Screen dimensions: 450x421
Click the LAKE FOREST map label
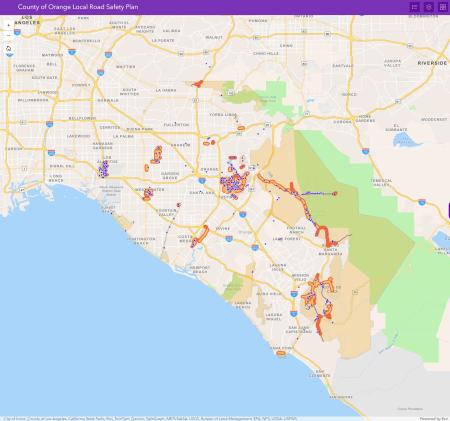(287, 239)
